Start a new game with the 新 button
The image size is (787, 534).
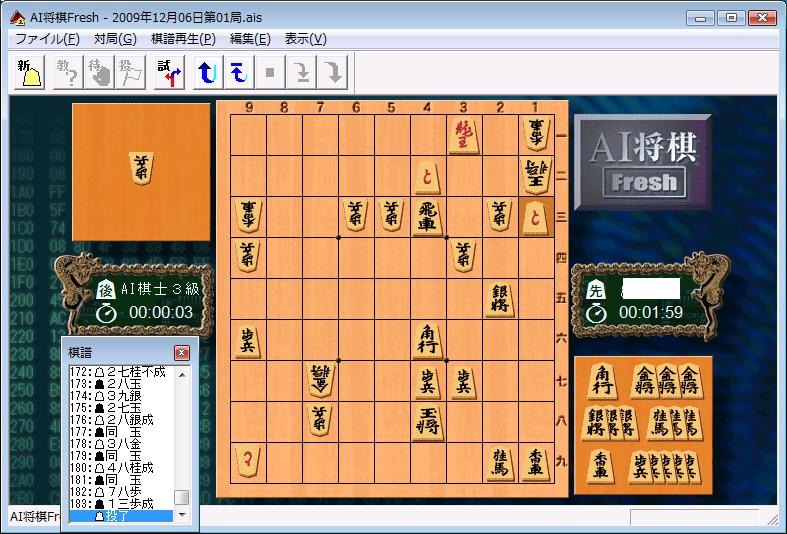(x=30, y=73)
